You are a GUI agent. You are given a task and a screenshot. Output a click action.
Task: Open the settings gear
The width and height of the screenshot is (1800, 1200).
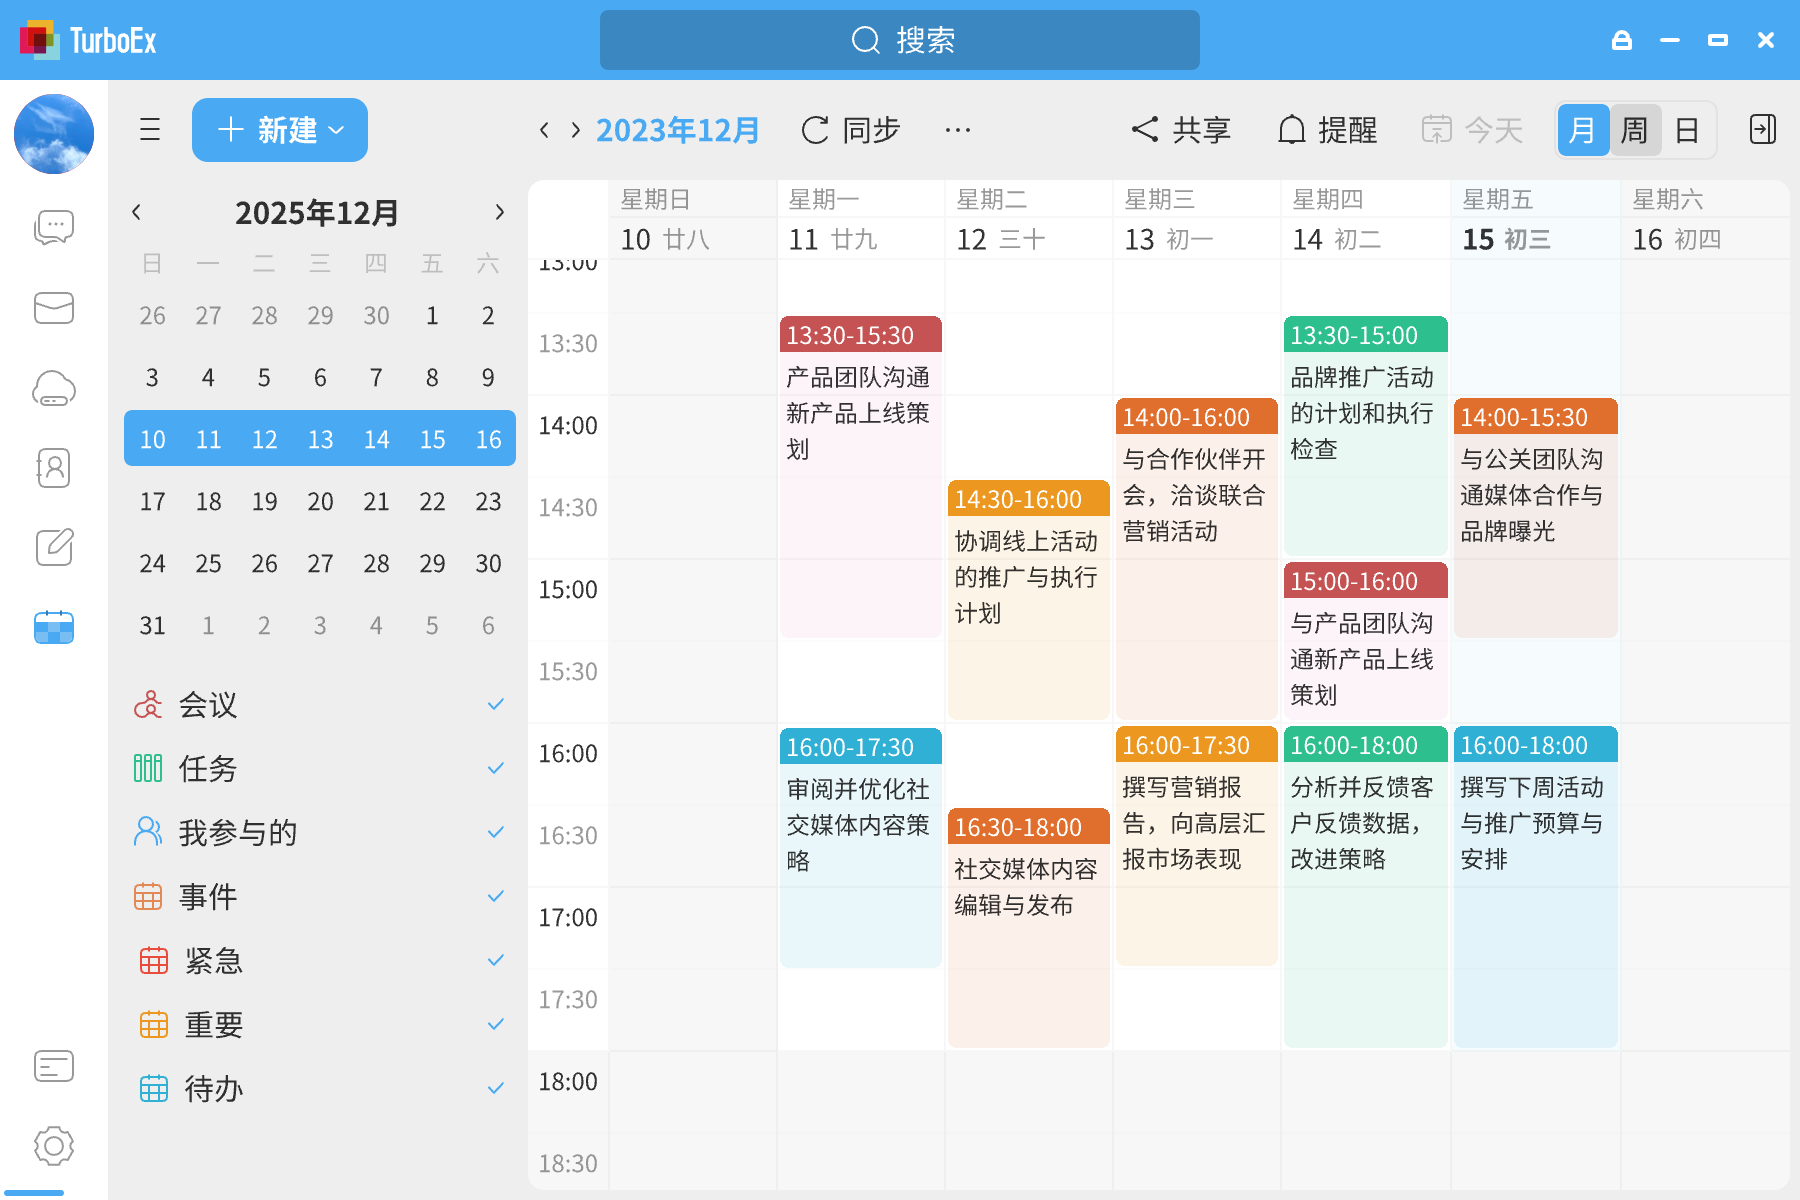54,1146
